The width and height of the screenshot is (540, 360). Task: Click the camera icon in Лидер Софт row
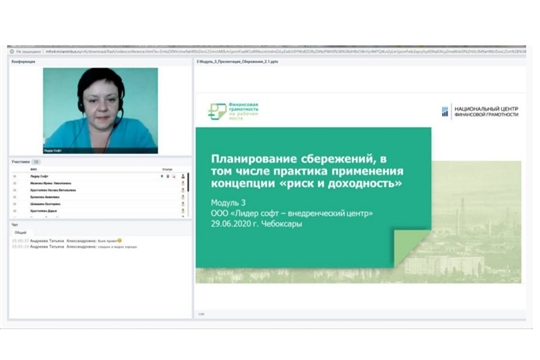(168, 176)
